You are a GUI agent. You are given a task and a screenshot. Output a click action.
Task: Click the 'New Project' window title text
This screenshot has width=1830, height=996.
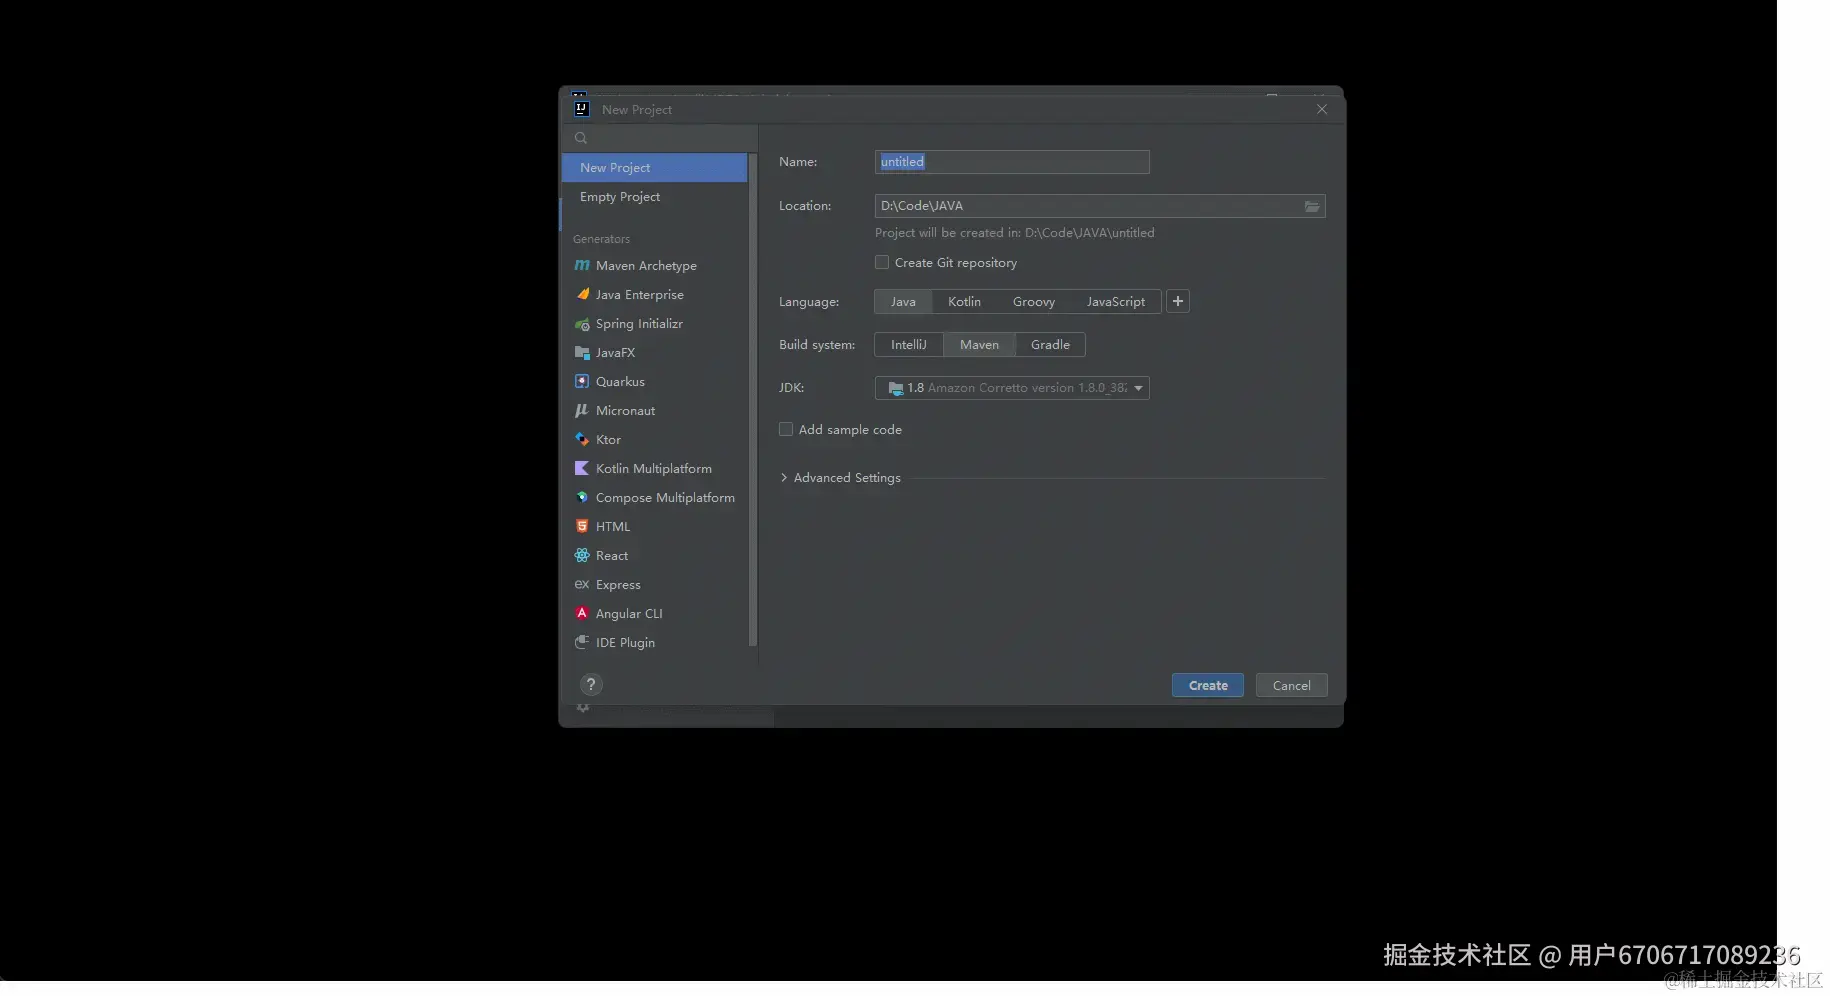click(637, 110)
